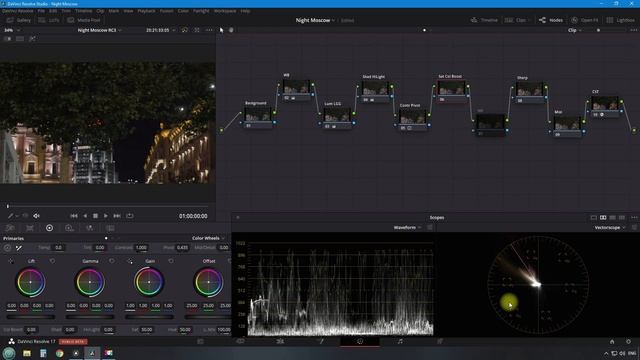Open the LUTs panel
Screen dimensions: 640x360
[49, 20]
